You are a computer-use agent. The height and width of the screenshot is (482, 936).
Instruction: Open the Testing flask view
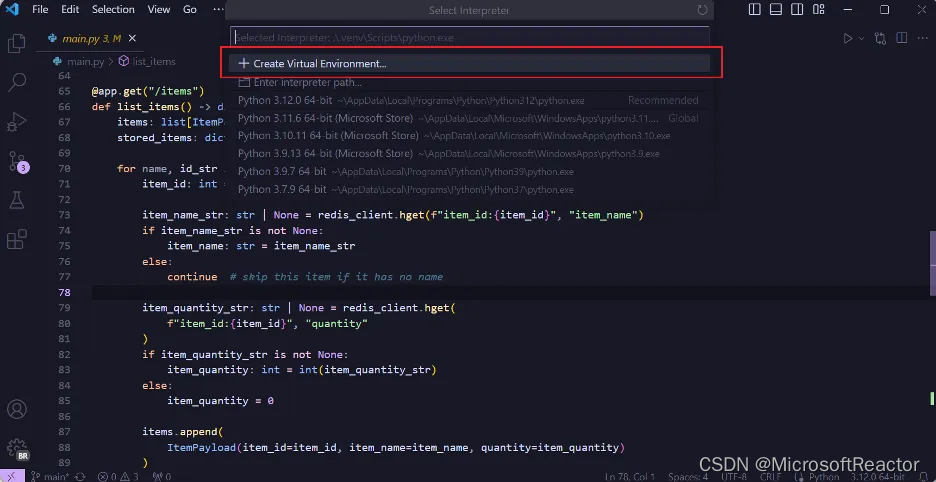[17, 201]
